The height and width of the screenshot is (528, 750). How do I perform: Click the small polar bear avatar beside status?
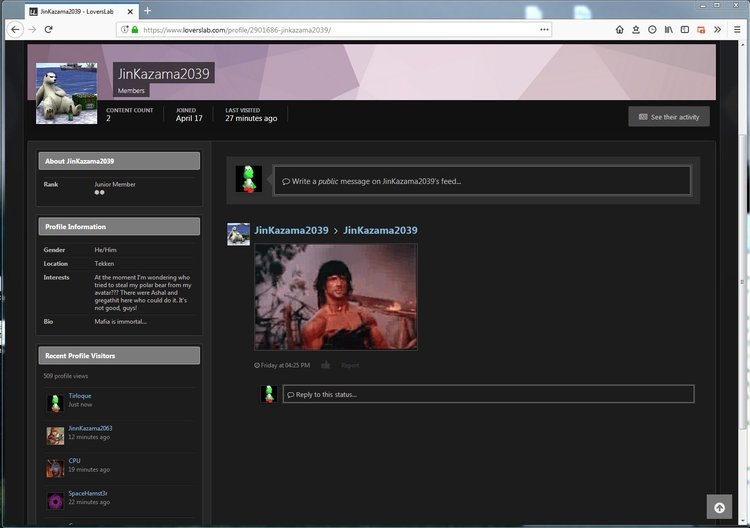point(238,234)
